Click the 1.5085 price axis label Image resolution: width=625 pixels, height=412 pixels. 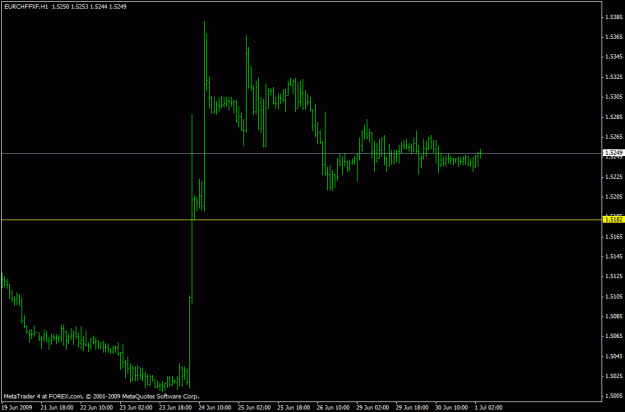point(614,316)
